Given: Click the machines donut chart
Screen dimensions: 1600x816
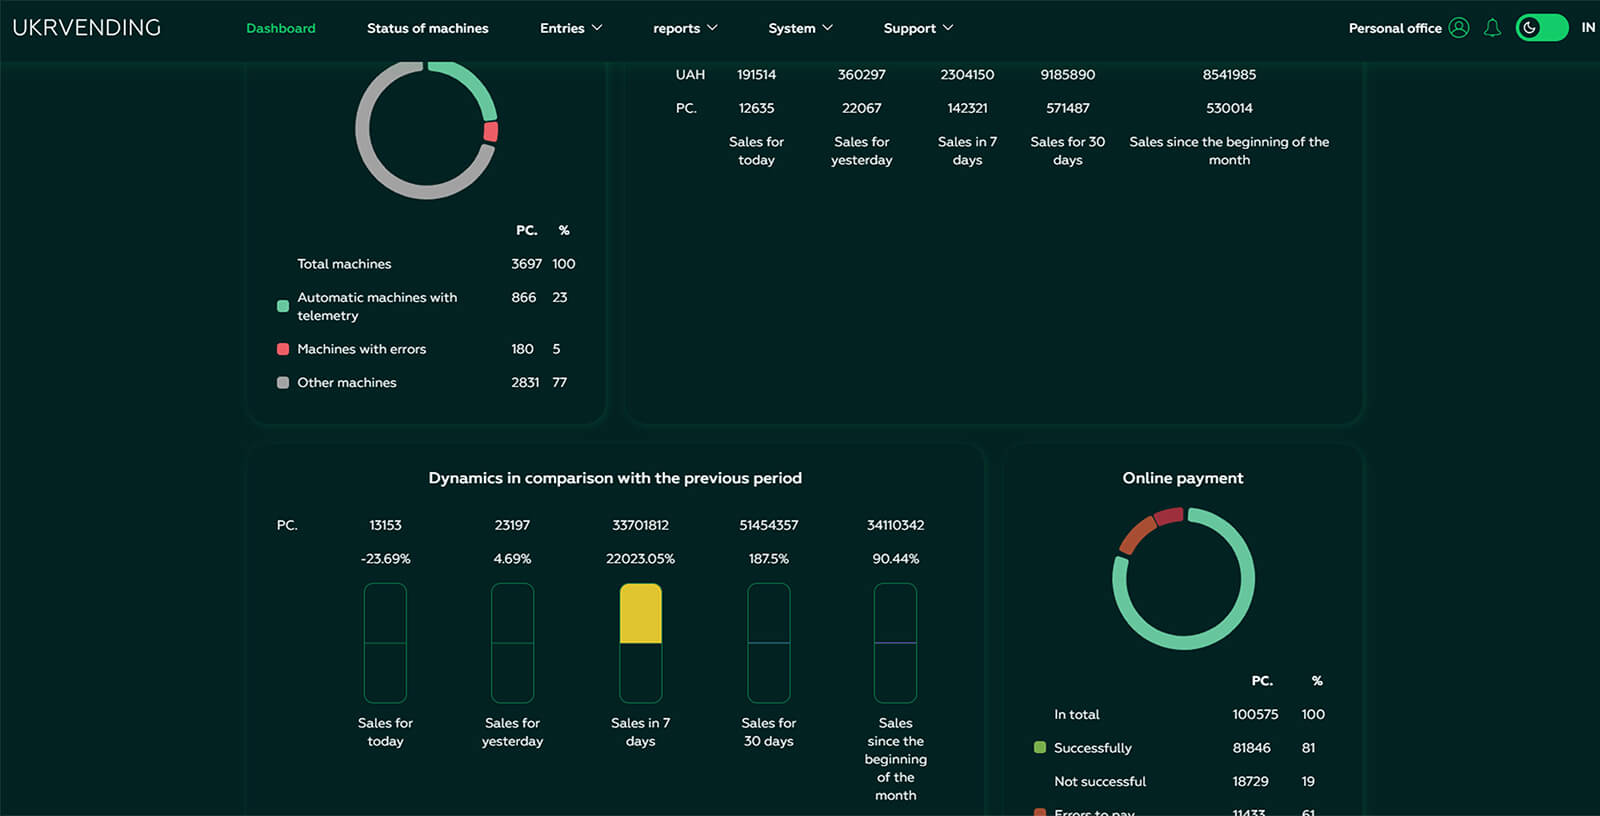Looking at the screenshot, I should [427, 130].
